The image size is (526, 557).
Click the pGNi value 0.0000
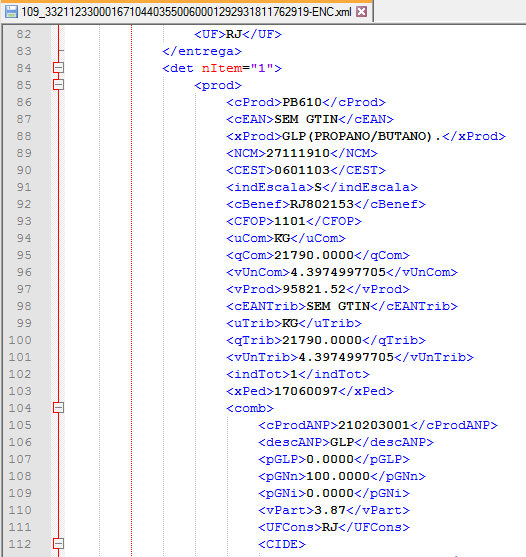coord(330,493)
